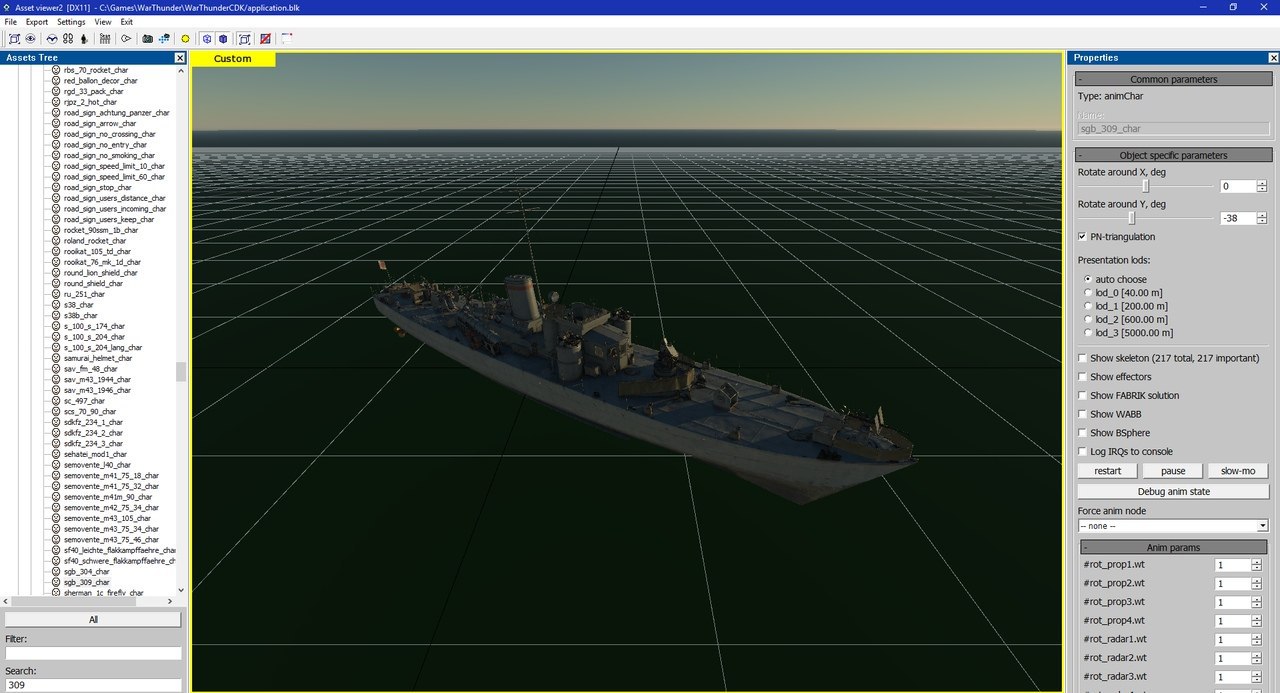Image resolution: width=1280 pixels, height=693 pixels.
Task: Click the Custom viewport label tab
Action: click(233, 59)
